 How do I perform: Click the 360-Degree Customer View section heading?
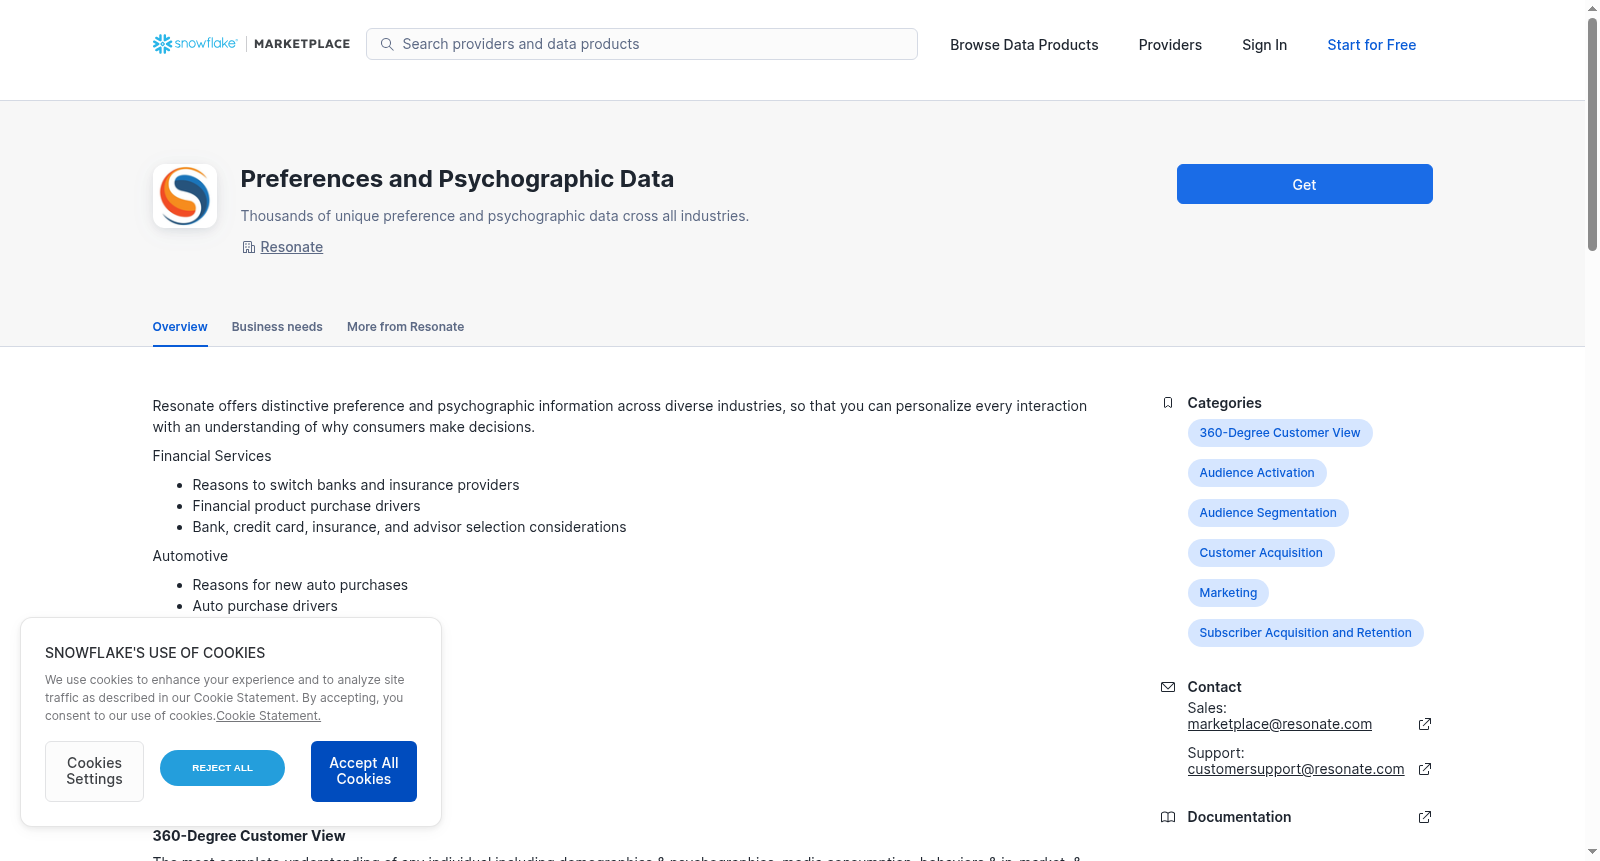(x=249, y=836)
